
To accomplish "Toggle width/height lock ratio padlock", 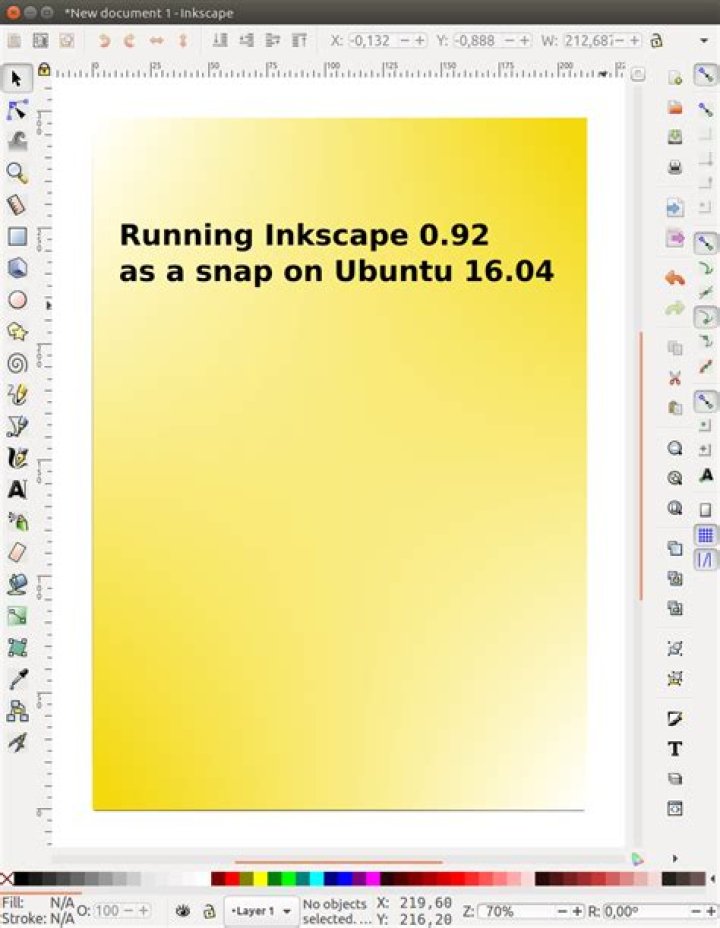I will point(656,40).
